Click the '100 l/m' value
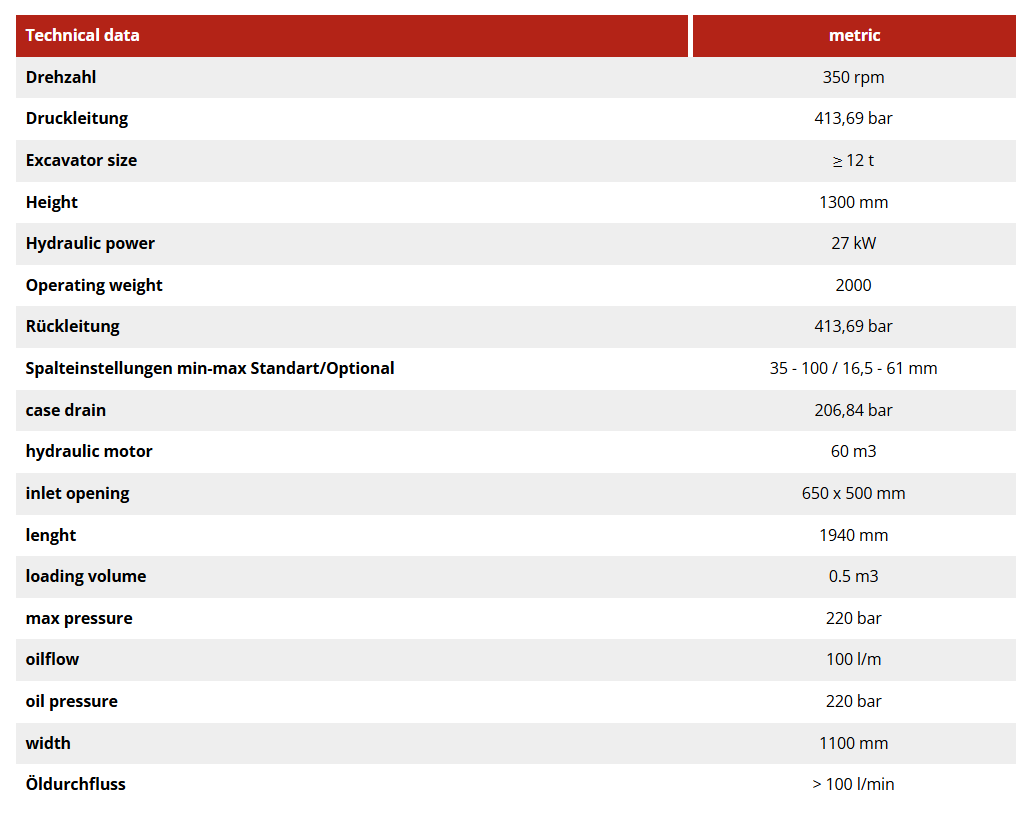The width and height of the screenshot is (1032, 825). coord(853,660)
